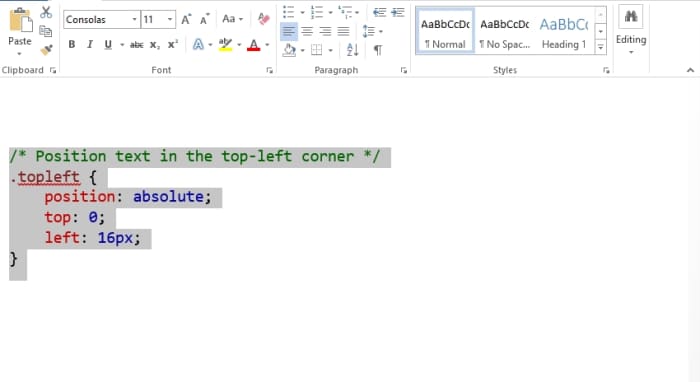Copy selection using the Copy icon
Screen dimensions: 700x382
coord(46,31)
